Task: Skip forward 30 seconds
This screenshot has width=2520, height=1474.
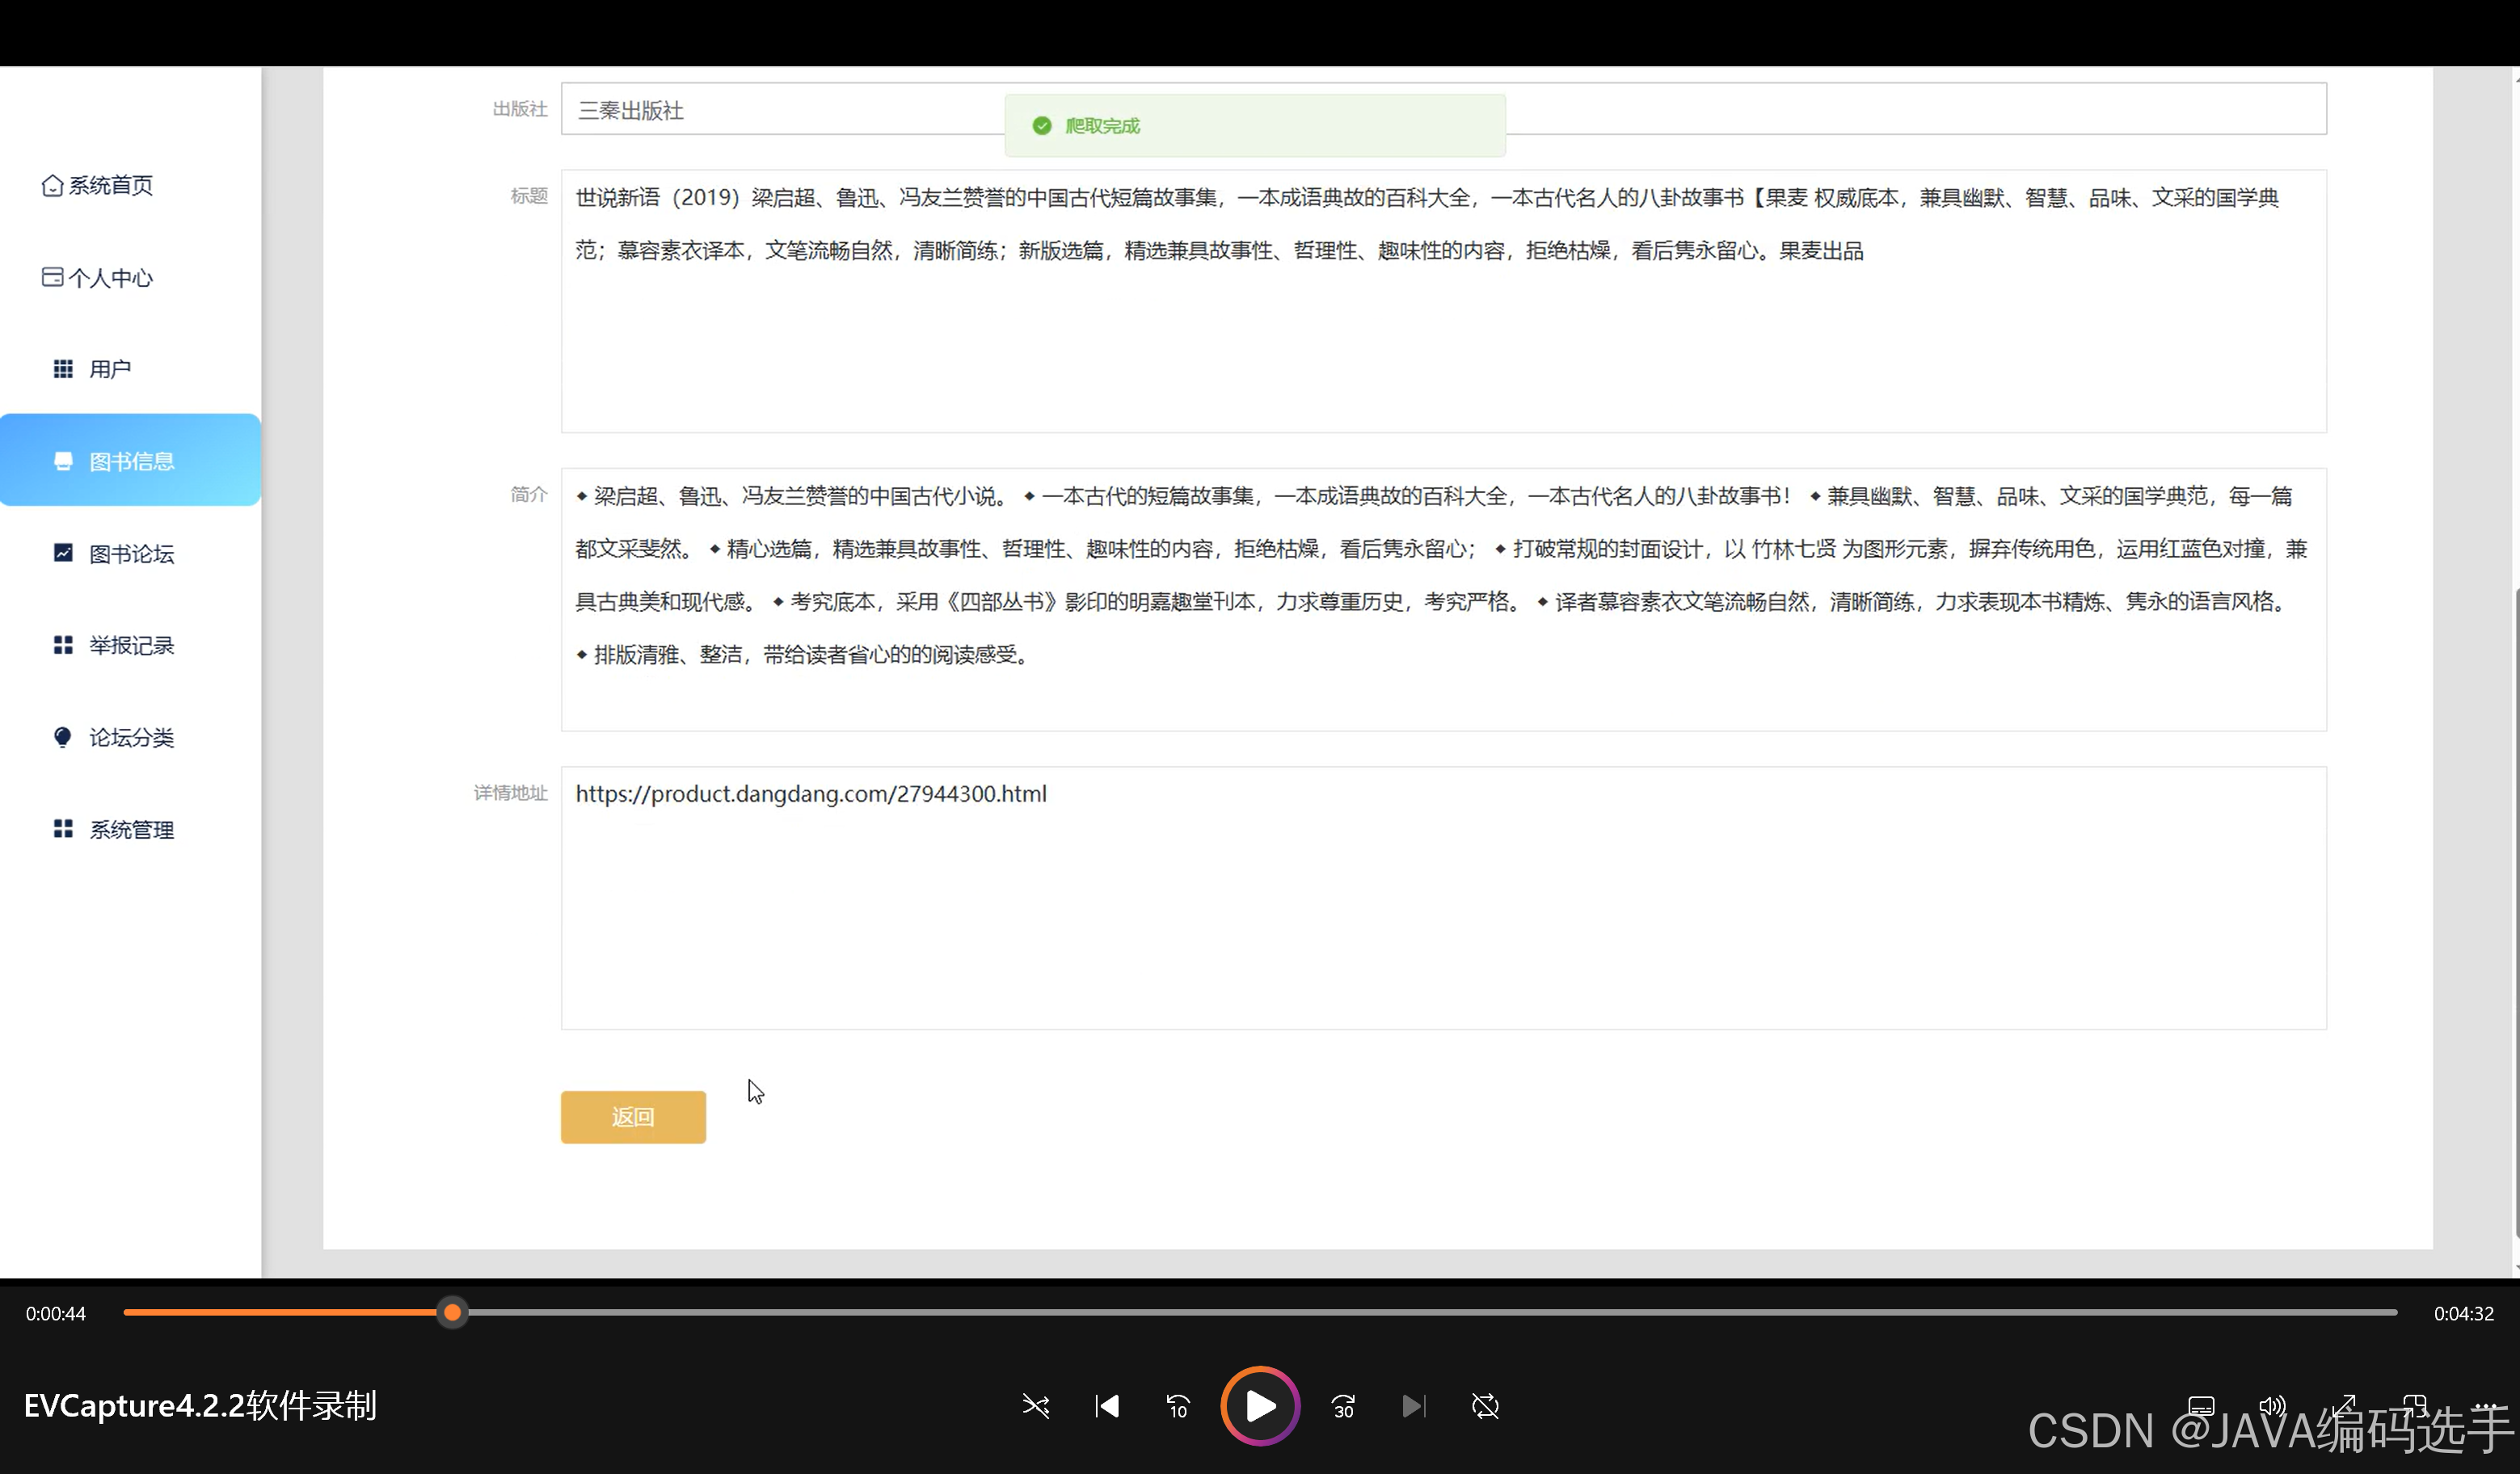Action: [1343, 1406]
